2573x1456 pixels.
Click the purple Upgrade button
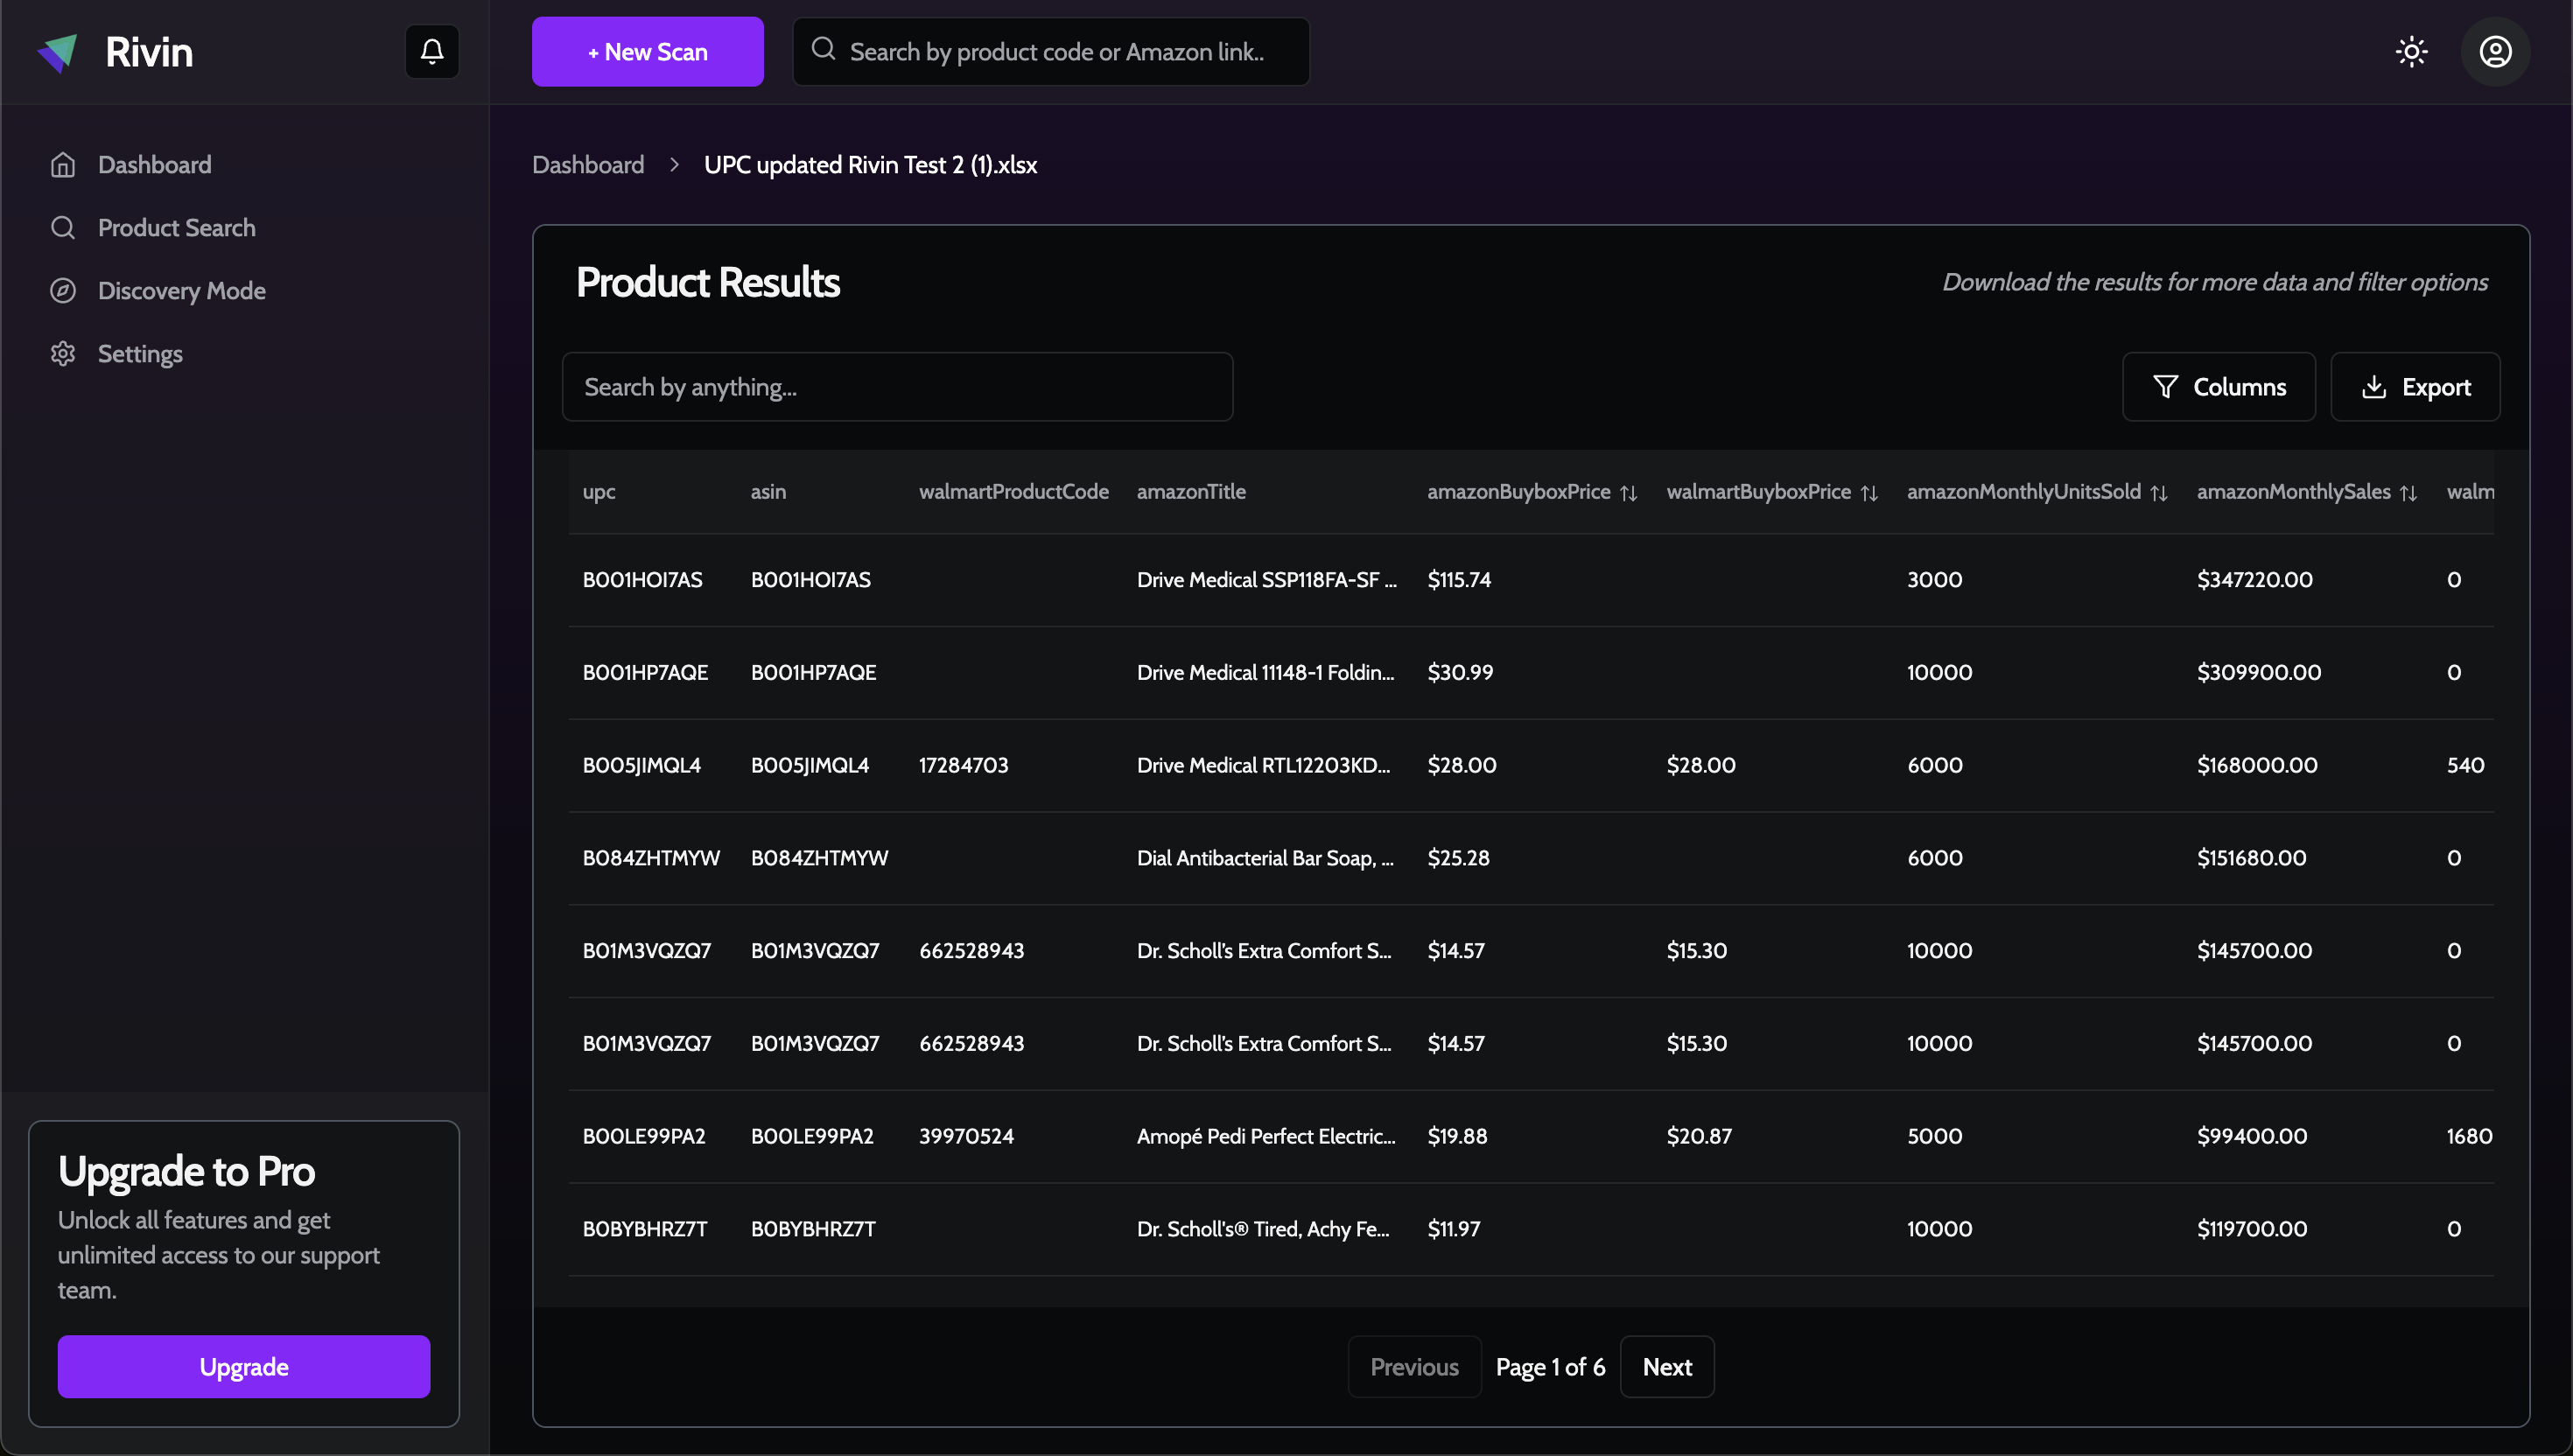click(x=243, y=1366)
